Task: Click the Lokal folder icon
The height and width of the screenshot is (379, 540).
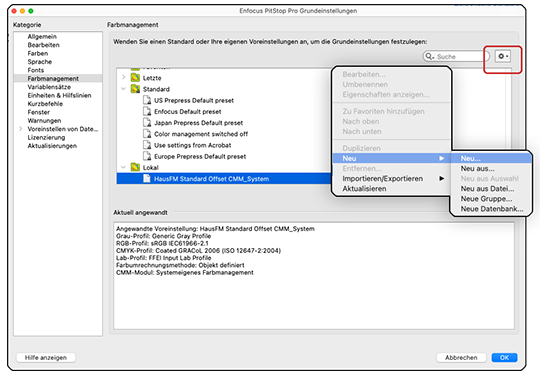Action: tap(135, 168)
